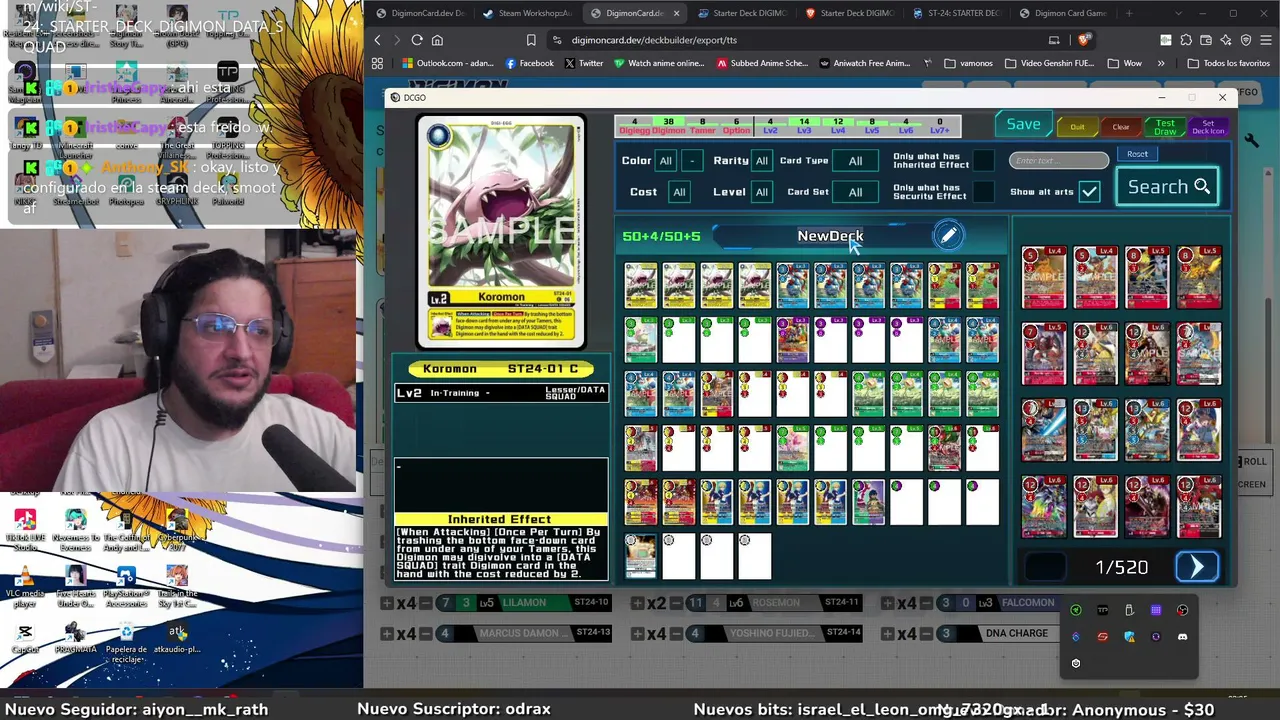Open browser extensions puzzle icon

[1186, 40]
